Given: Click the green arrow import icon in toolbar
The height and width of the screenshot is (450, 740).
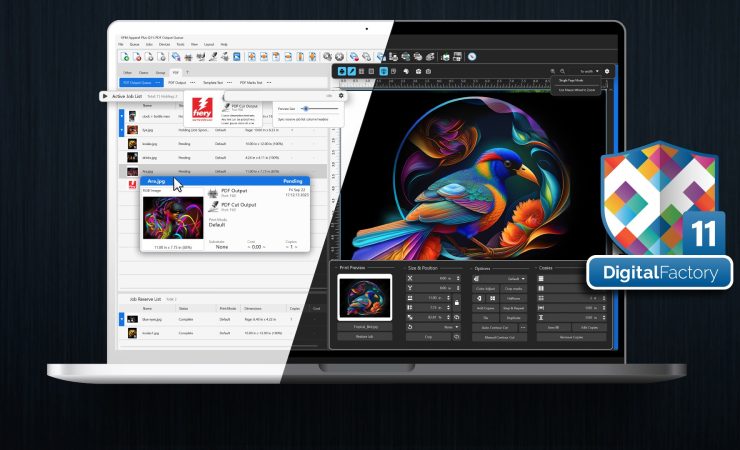Looking at the screenshot, I should tap(445, 57).
